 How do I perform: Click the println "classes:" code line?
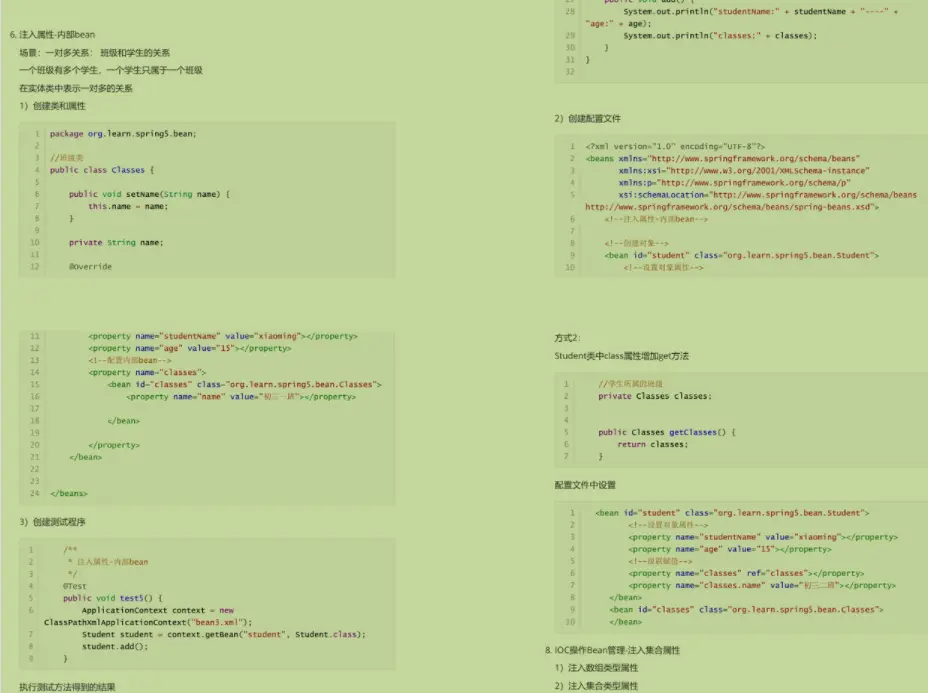pos(720,36)
